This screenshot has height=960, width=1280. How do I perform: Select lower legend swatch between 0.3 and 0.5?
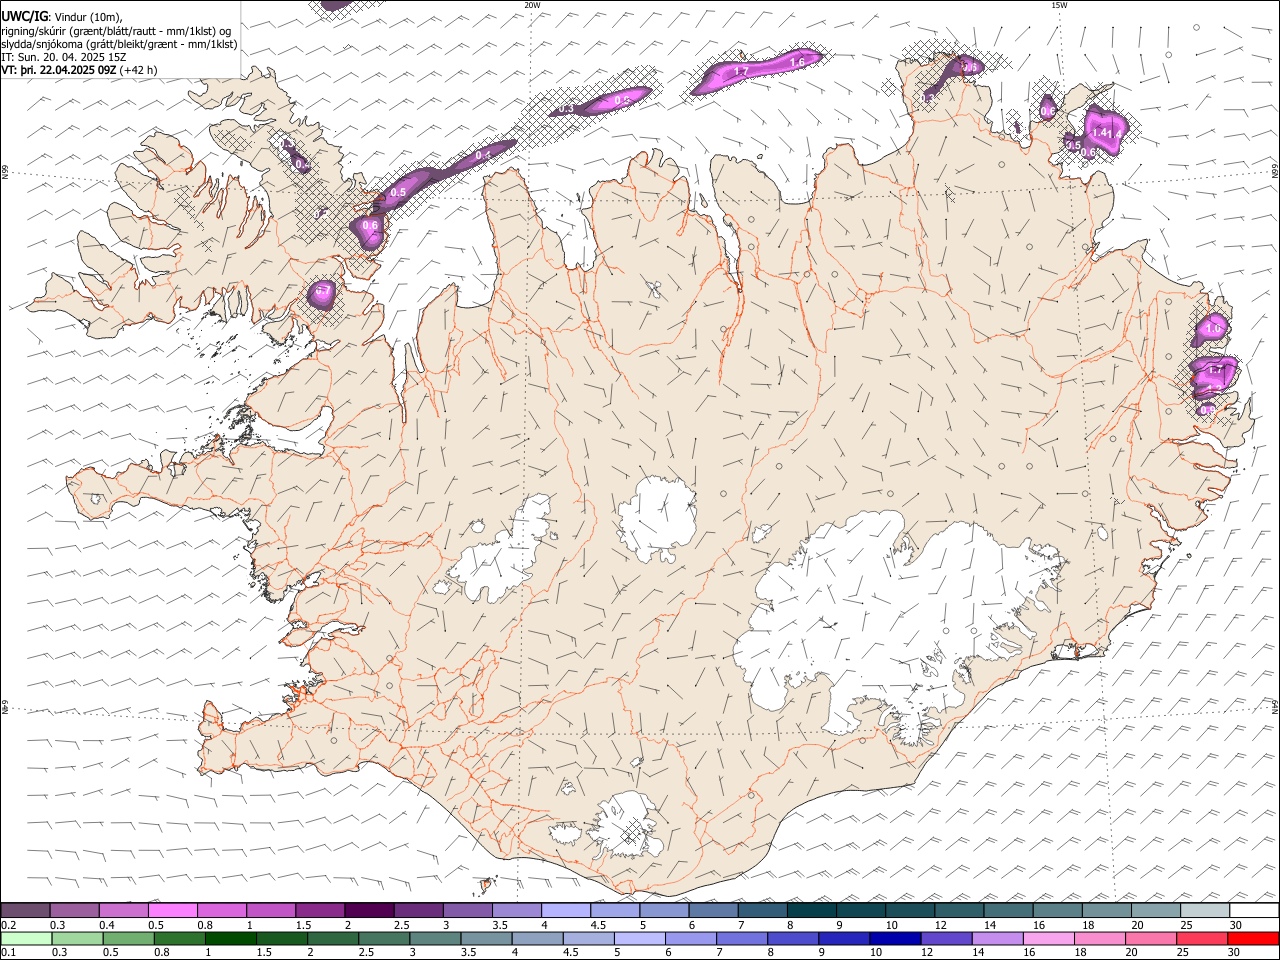[x=77, y=938]
